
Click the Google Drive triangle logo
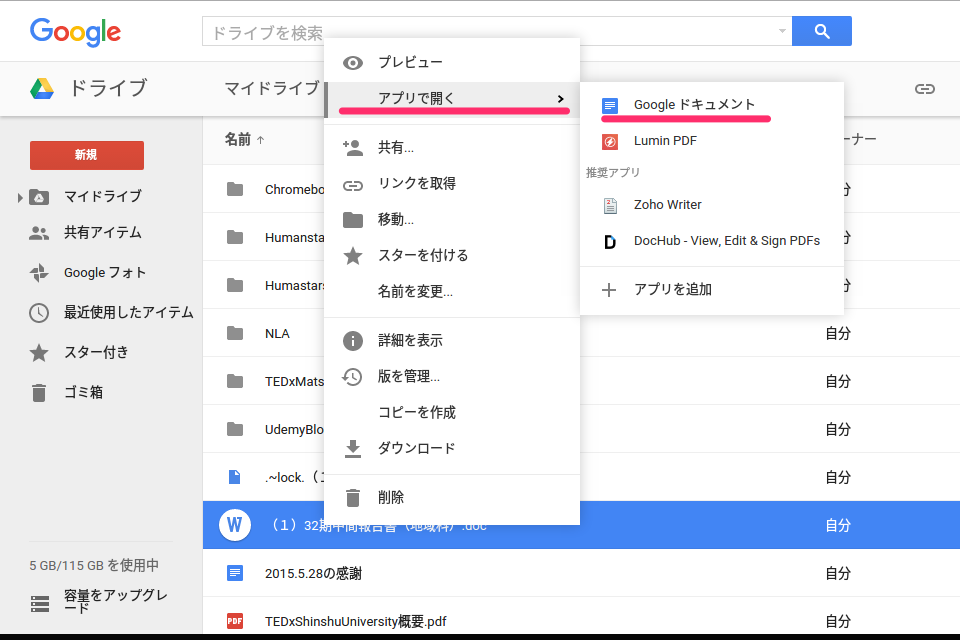[42, 89]
